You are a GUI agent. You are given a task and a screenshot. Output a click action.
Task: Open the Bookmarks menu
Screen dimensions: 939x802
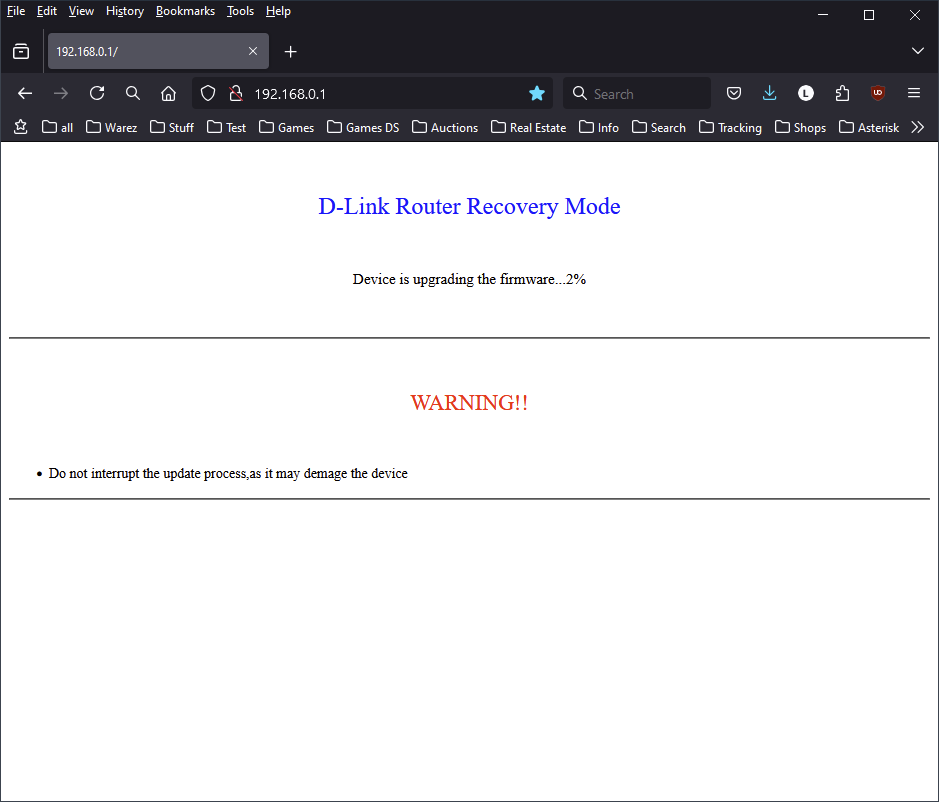click(185, 11)
